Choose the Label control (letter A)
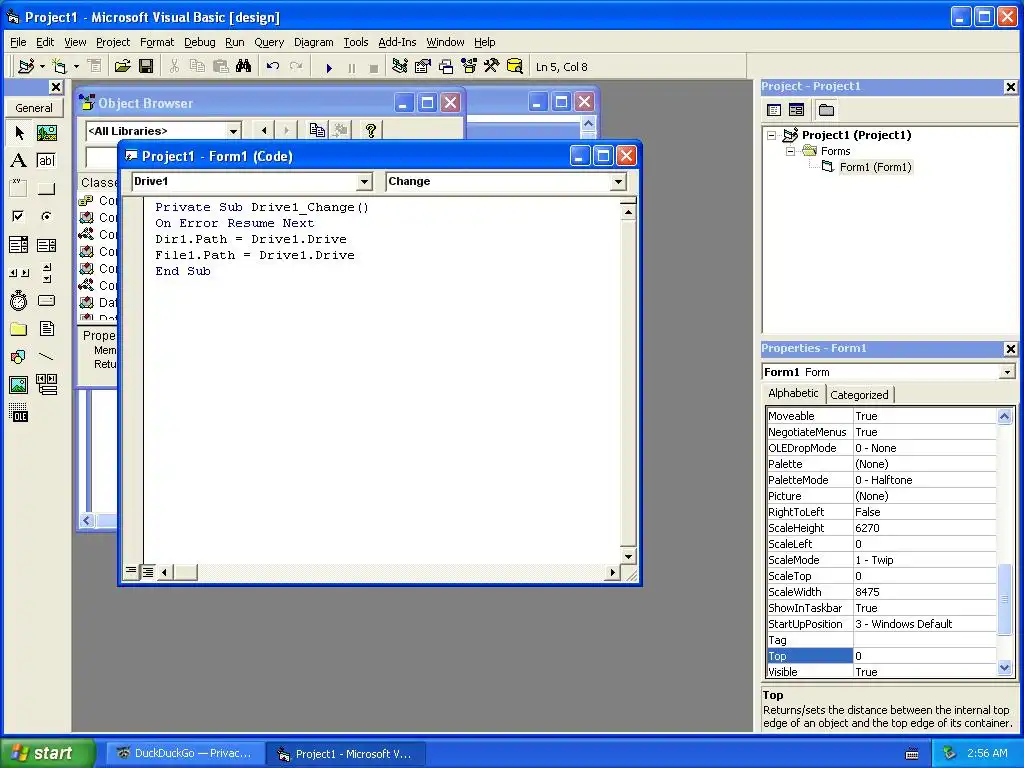Viewport: 1024px width, 768px height. [19, 161]
